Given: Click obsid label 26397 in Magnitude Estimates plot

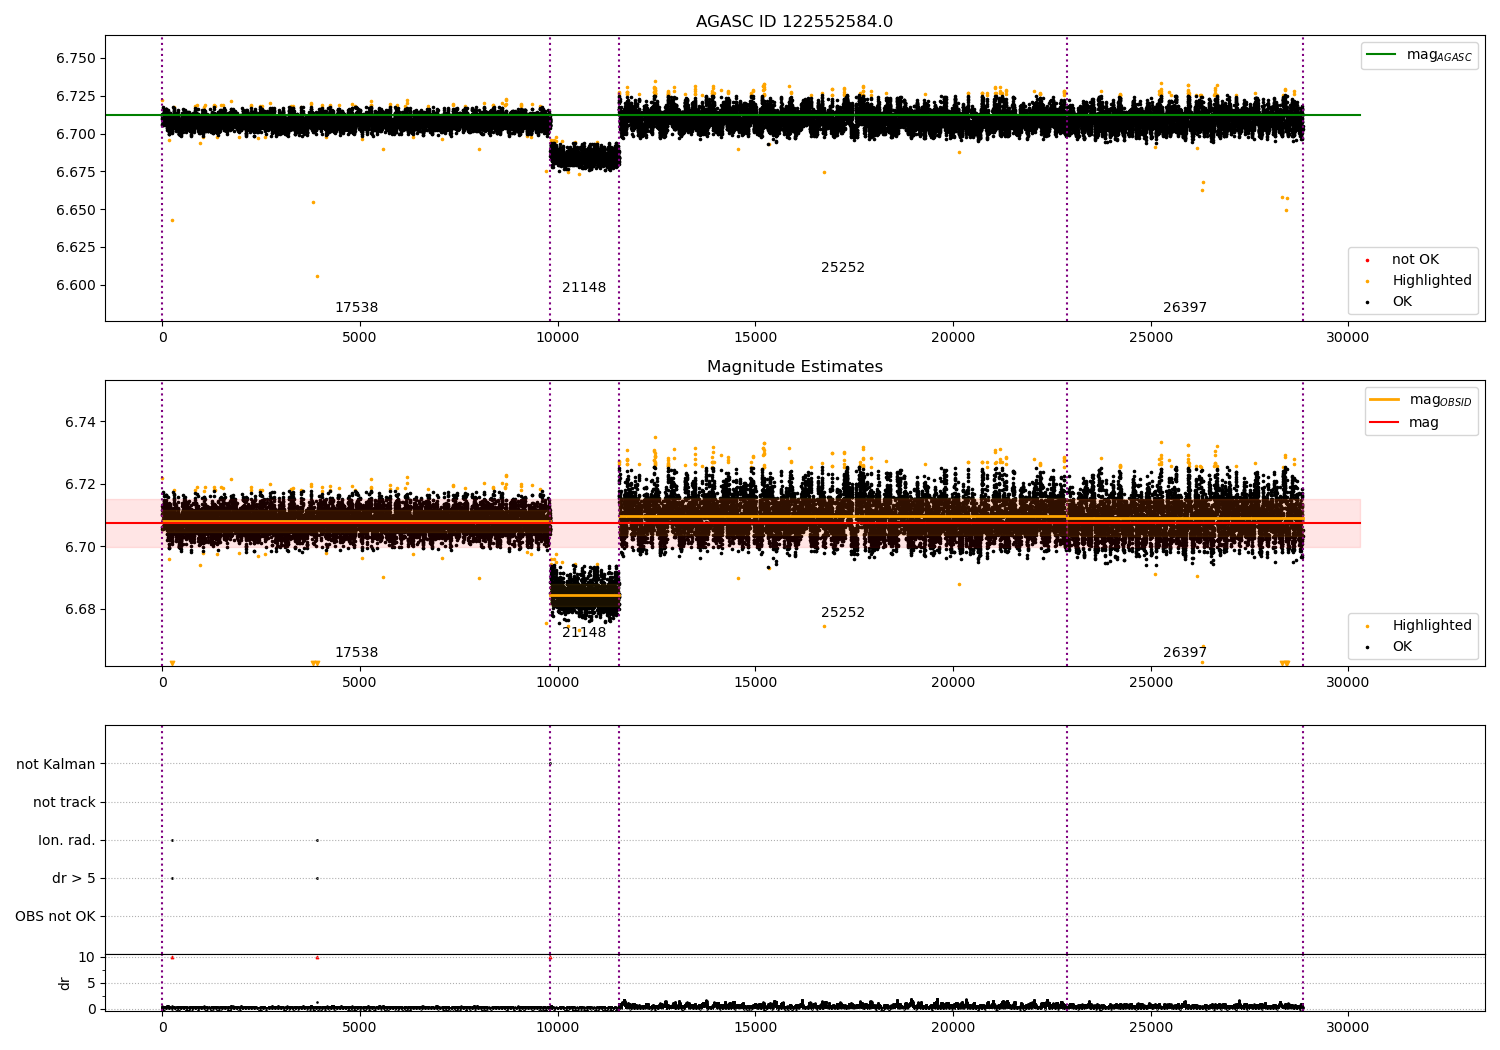Looking at the screenshot, I should tap(1185, 653).
